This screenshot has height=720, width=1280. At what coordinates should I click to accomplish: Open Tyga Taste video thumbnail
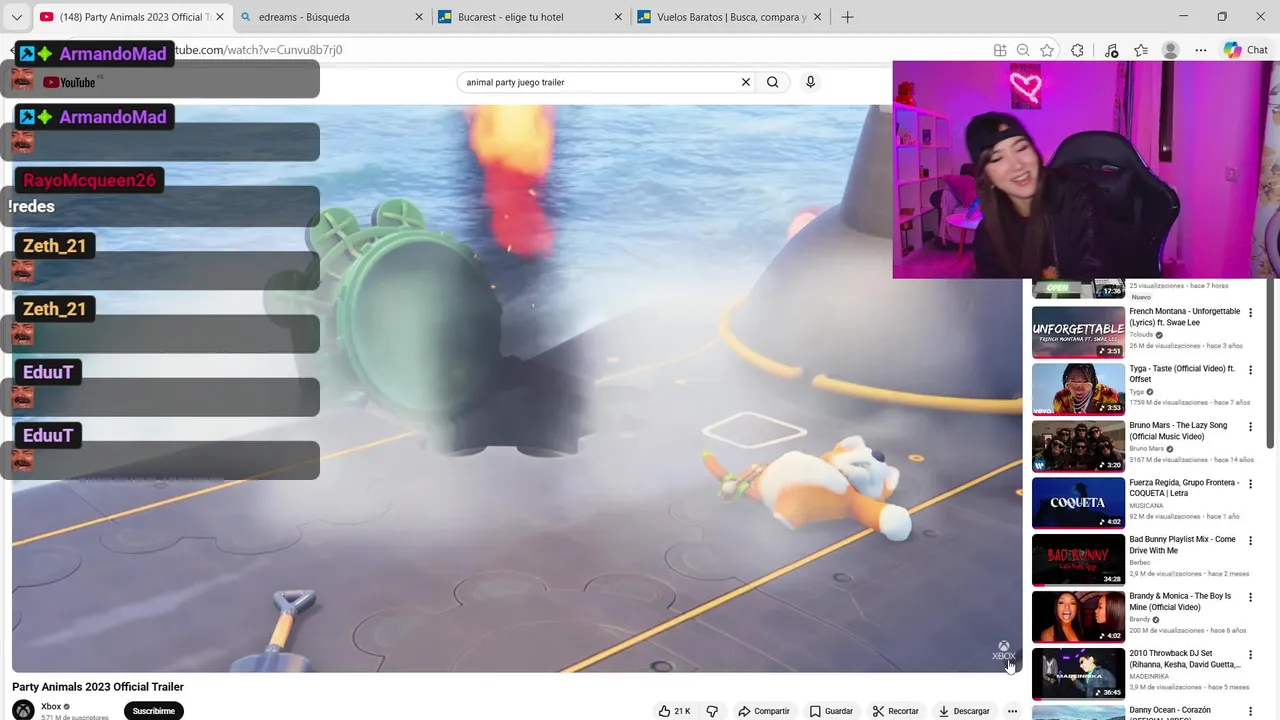[1078, 388]
